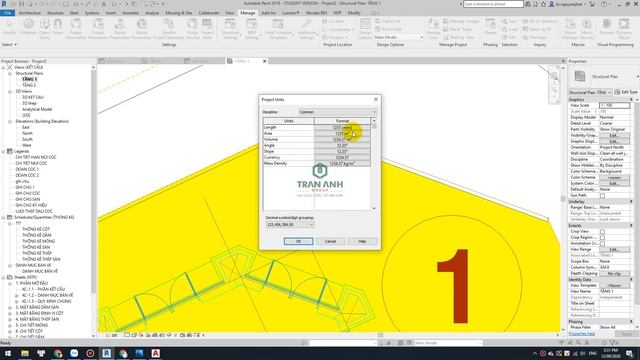Screen dimensions: 640x360
Task: Click the keyword search field in title bar
Action: tap(493, 4)
